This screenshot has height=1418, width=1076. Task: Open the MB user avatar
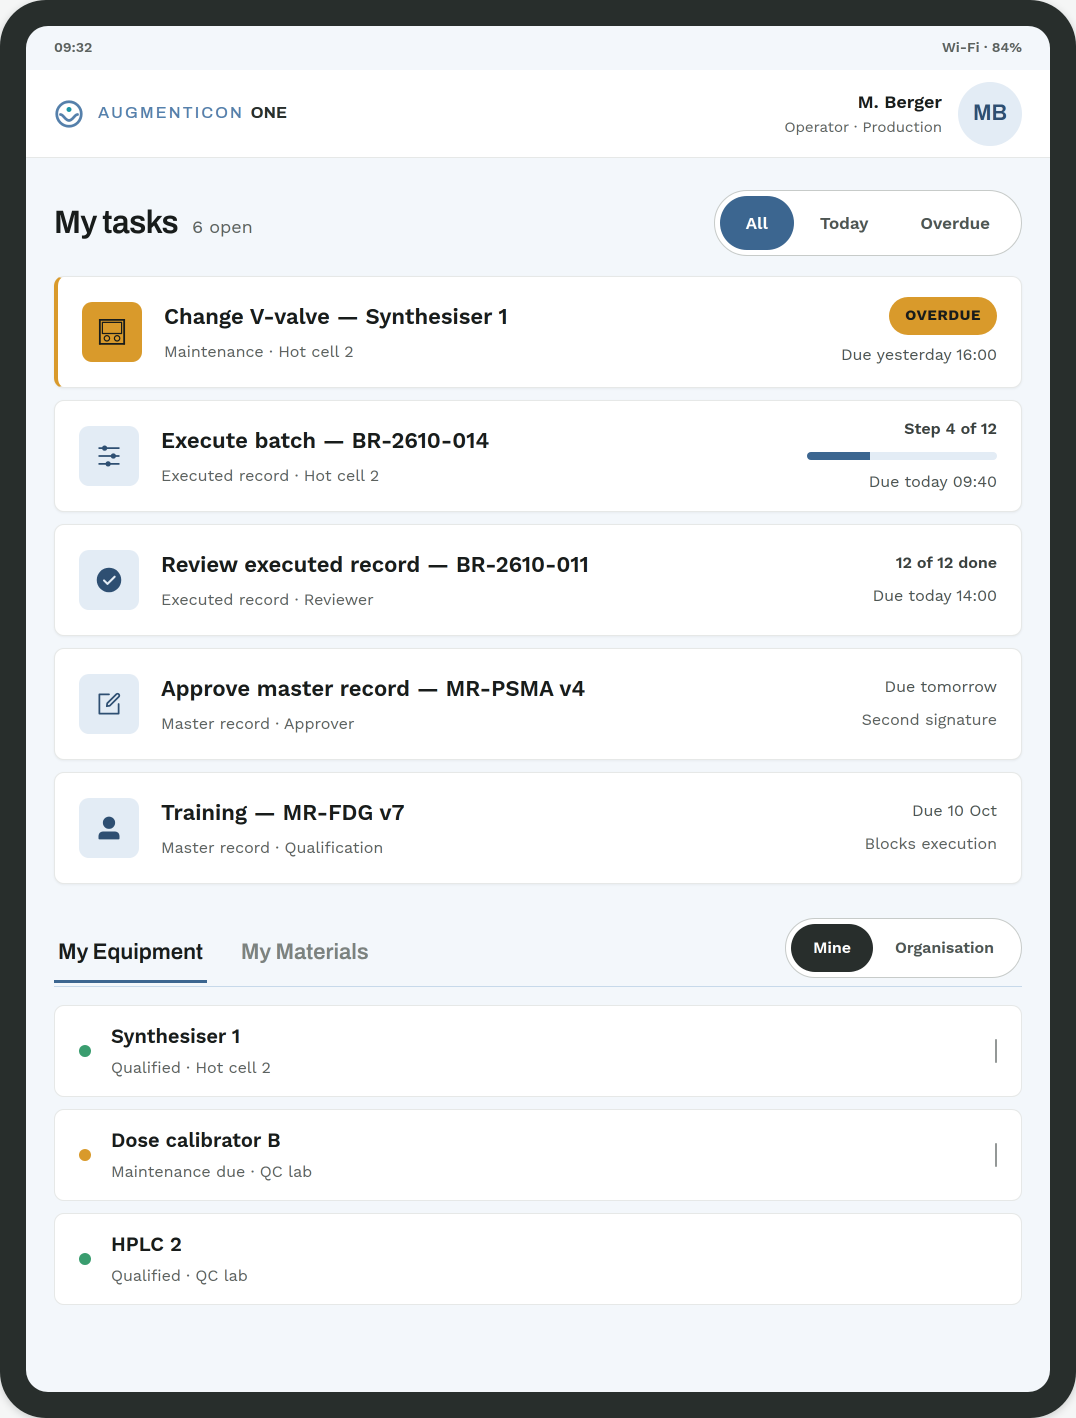tap(990, 113)
